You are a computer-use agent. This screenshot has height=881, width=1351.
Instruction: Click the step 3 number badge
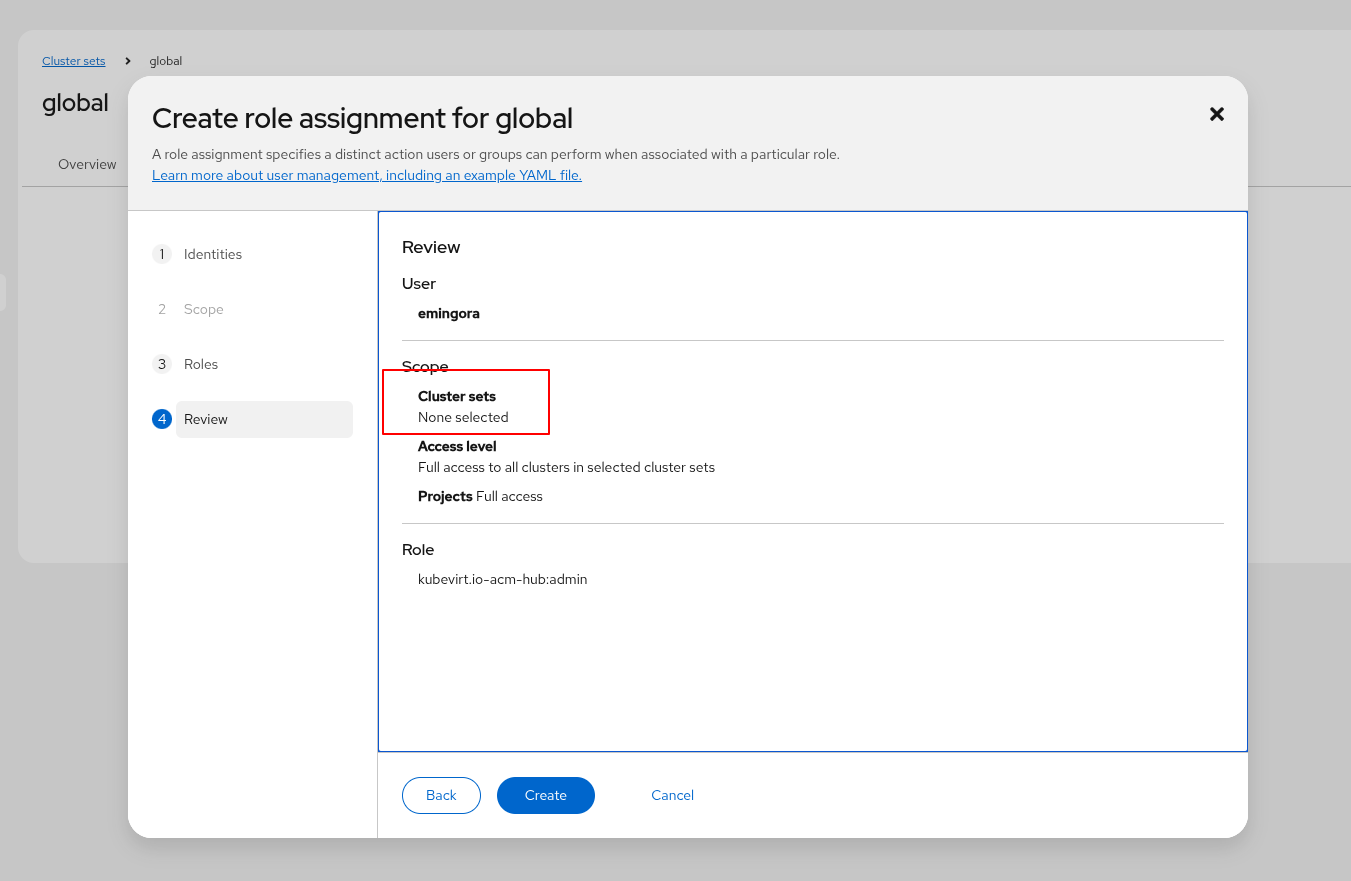162,364
